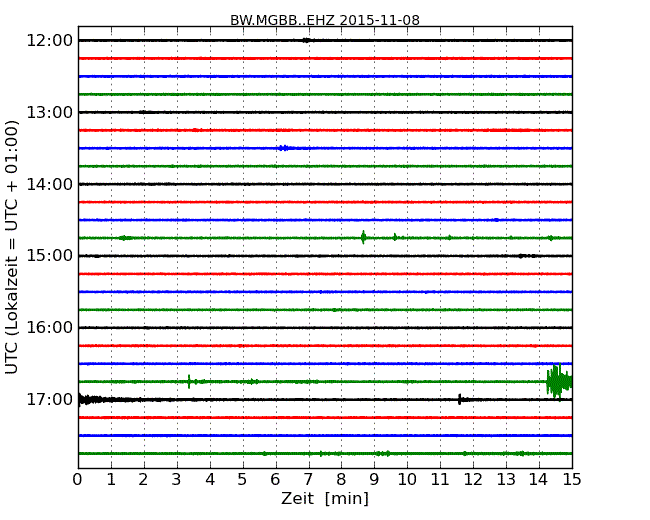Click the black signal coda at the start of the 17:00 trace
650x520 pixels.
(93, 400)
